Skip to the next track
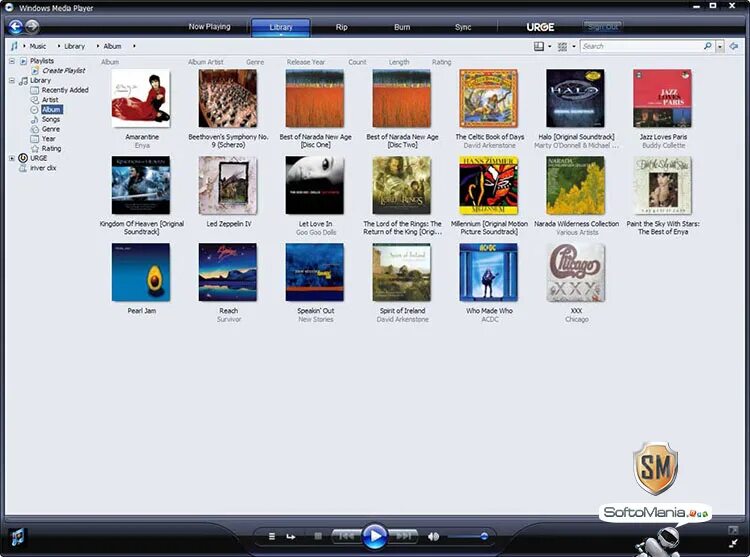Image resolution: width=750 pixels, height=557 pixels. pyautogui.click(x=403, y=536)
